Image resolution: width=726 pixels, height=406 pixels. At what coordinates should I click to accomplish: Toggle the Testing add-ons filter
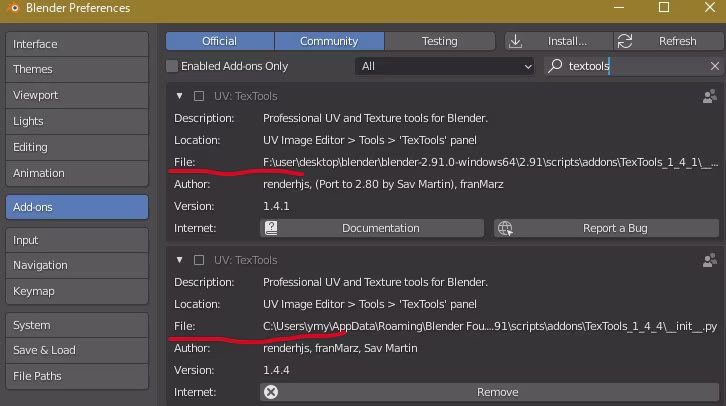[439, 41]
